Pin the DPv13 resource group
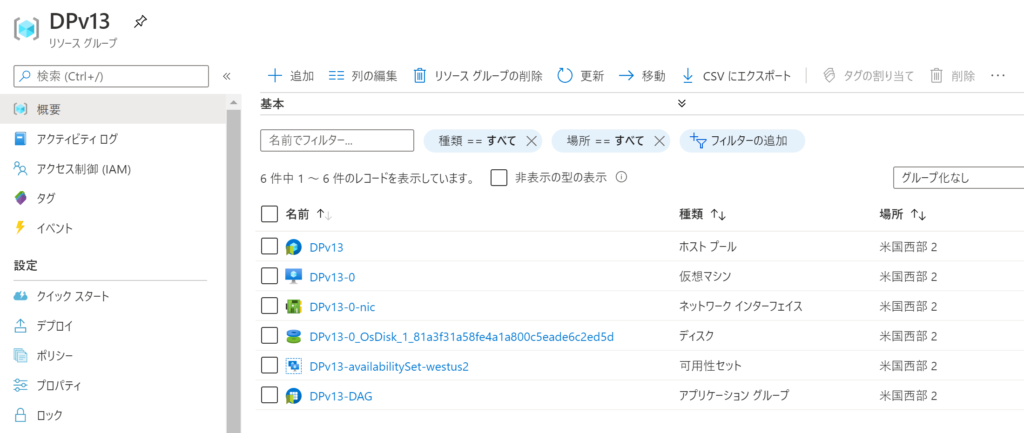1024x433 pixels. pos(140,22)
